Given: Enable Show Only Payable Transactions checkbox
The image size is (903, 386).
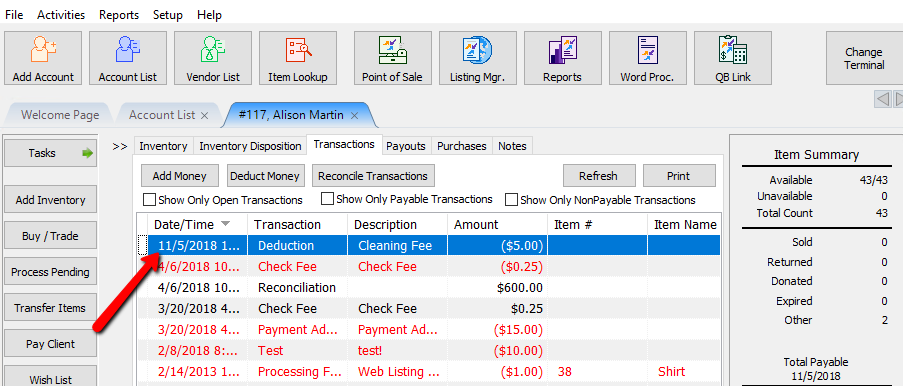Looking at the screenshot, I should coord(327,199).
